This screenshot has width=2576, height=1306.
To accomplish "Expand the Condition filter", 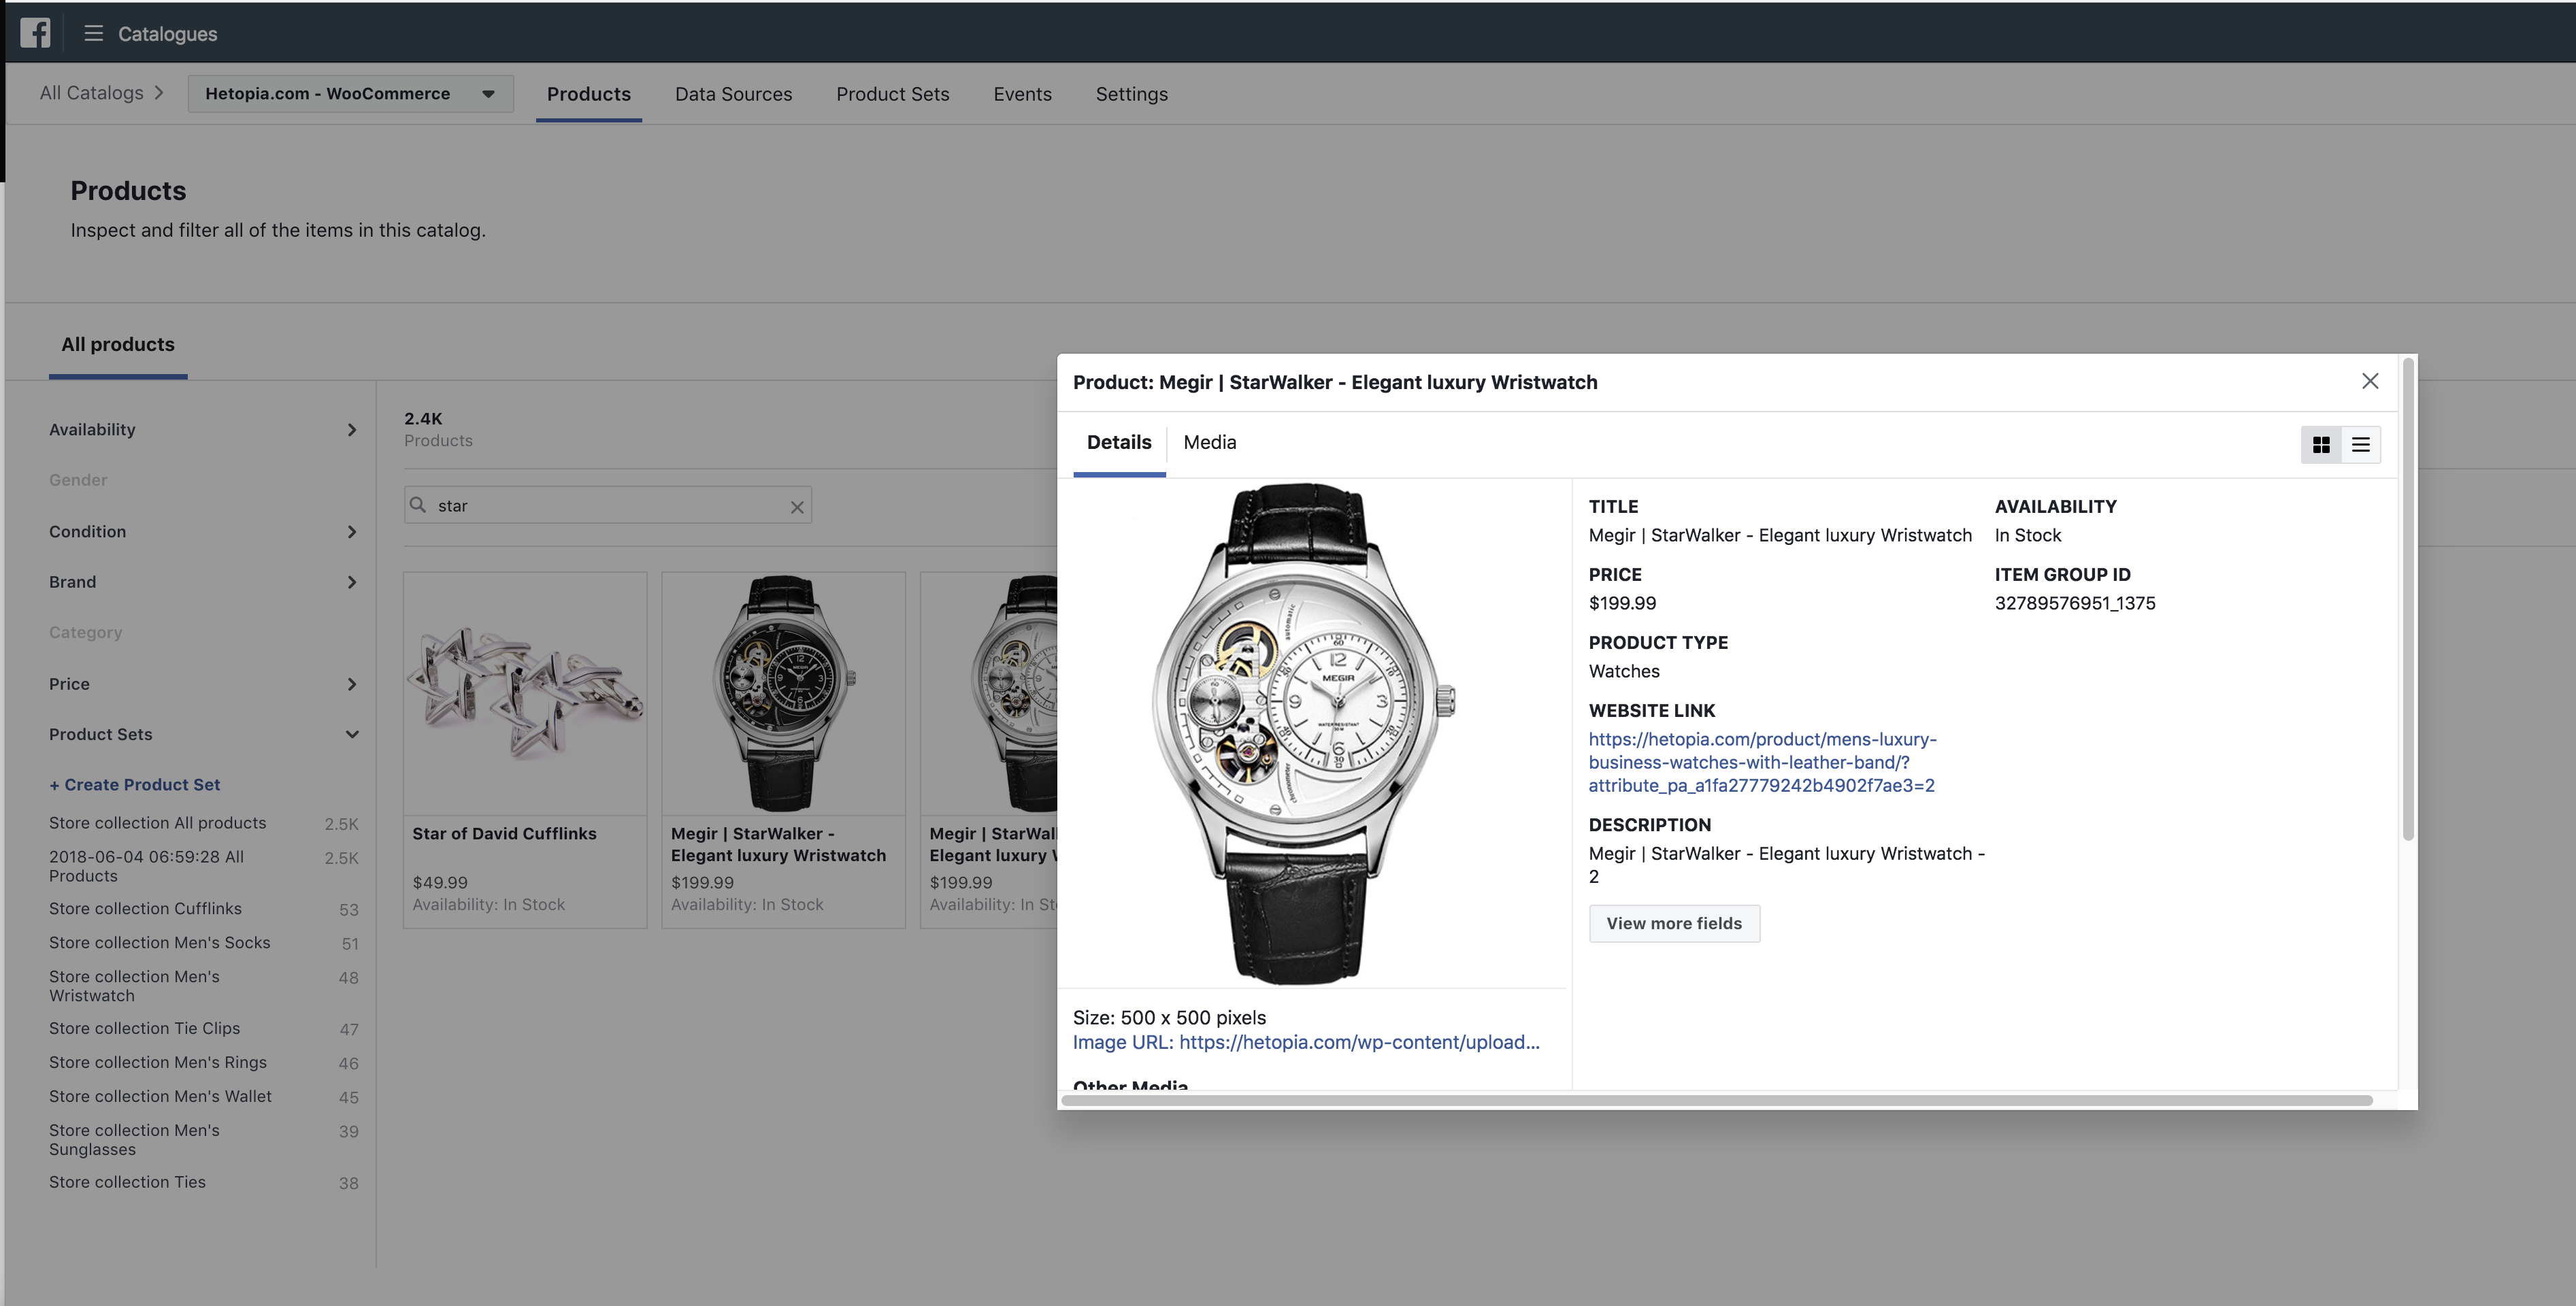I will (204, 532).
